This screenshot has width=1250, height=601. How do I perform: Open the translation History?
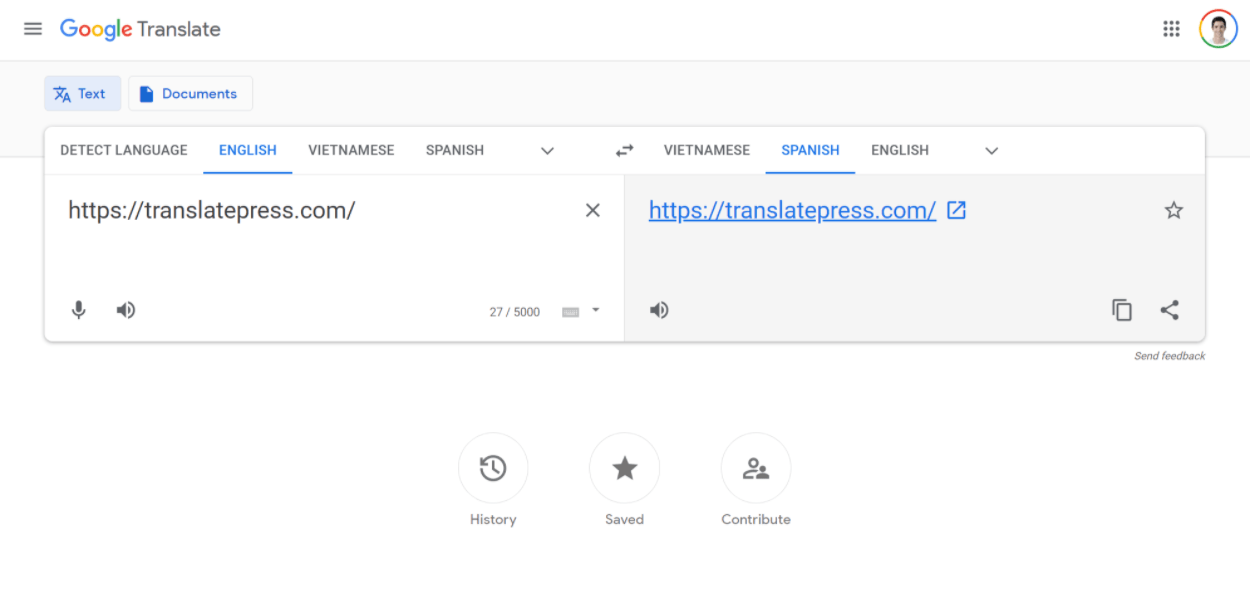click(493, 468)
